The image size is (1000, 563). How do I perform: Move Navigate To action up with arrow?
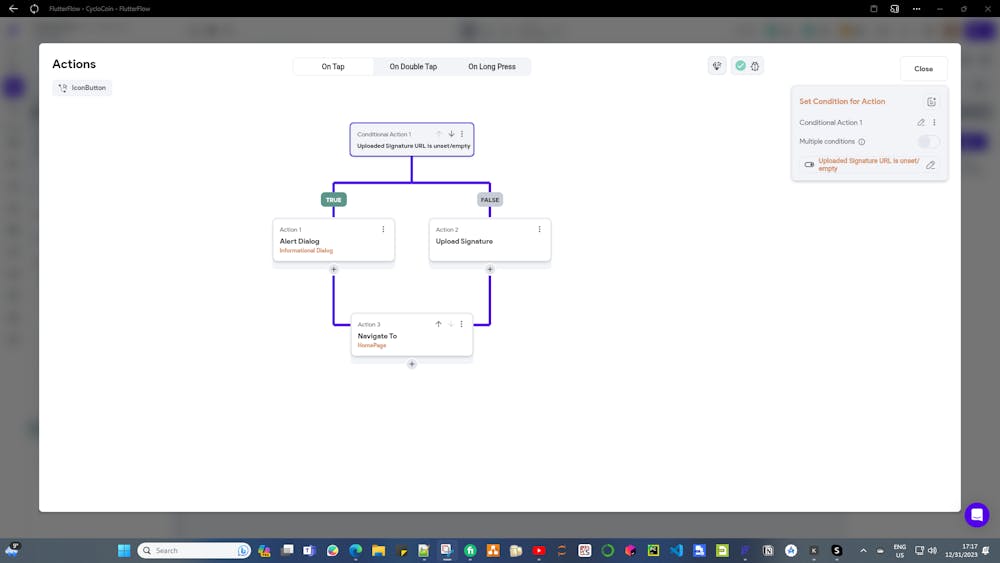[x=438, y=324]
